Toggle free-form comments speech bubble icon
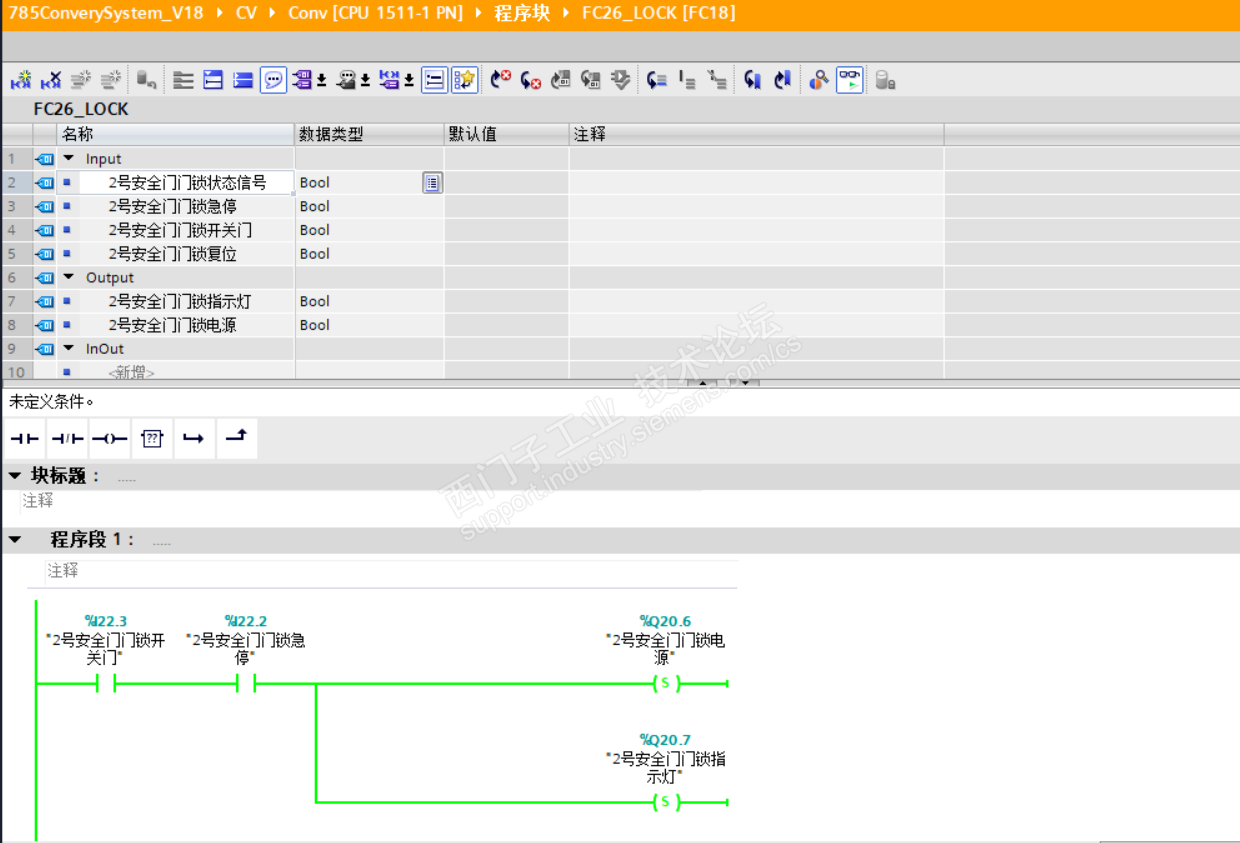Screen dimensions: 1240x843 tap(273, 80)
